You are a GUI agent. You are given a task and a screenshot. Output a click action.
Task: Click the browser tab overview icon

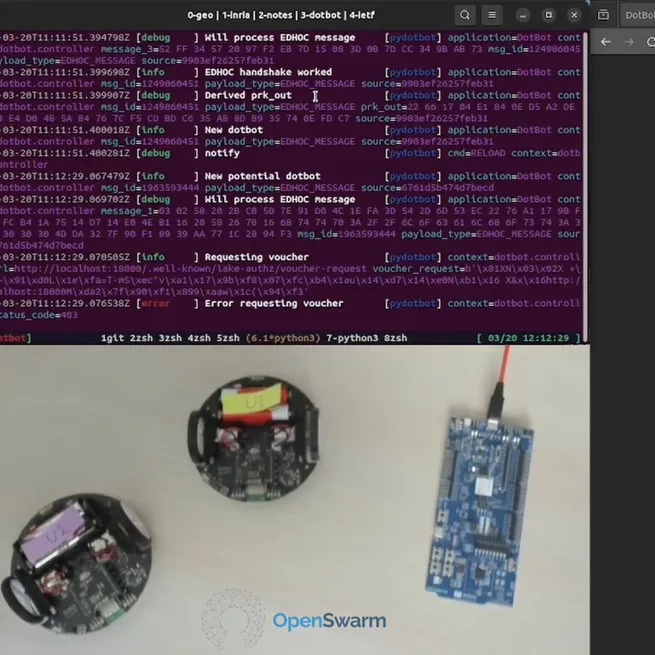pos(603,15)
